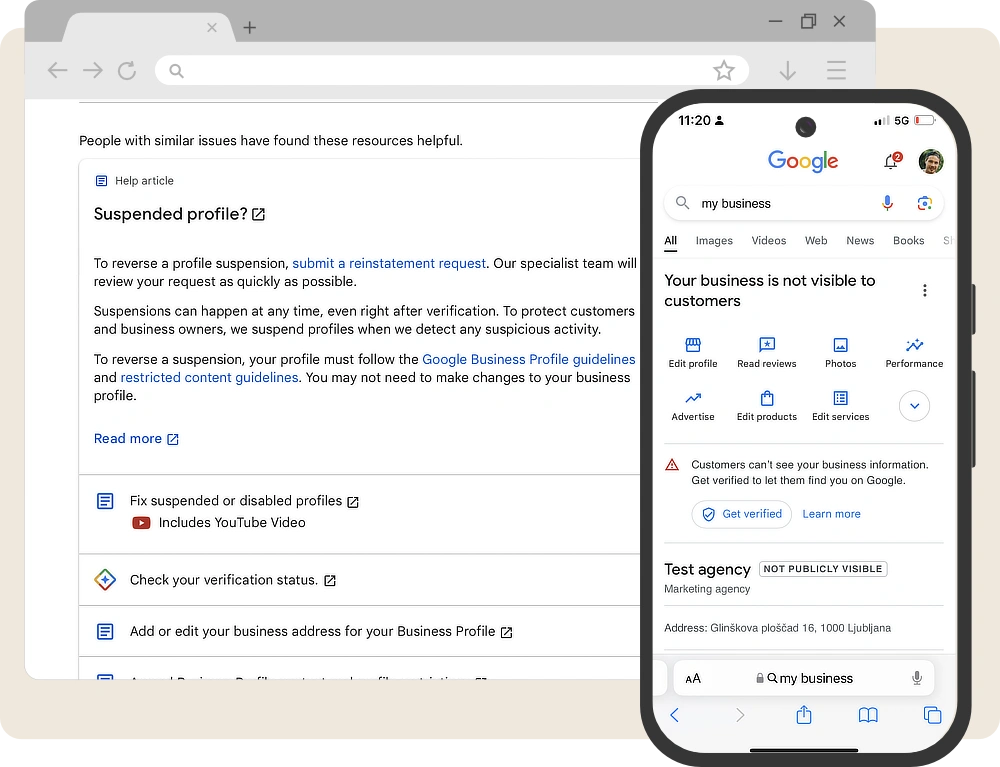The width and height of the screenshot is (1000, 767).
Task: Tap Safari bar dictation microphone
Action: coord(916,678)
